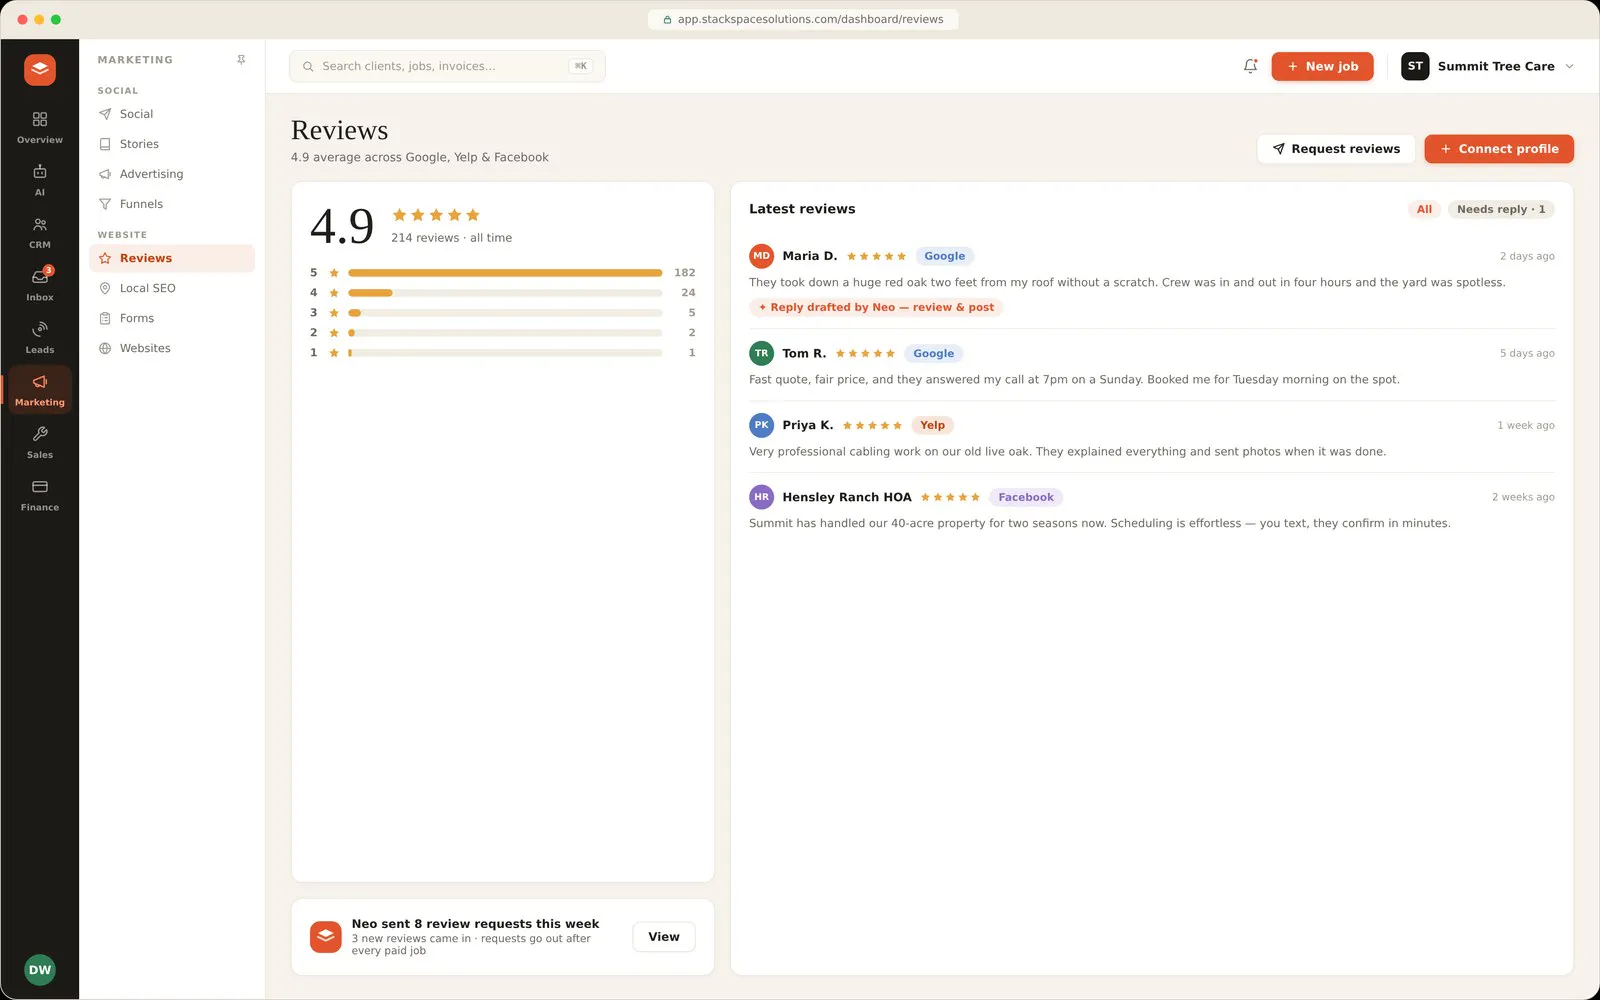Open the Leads section

pos(40,338)
